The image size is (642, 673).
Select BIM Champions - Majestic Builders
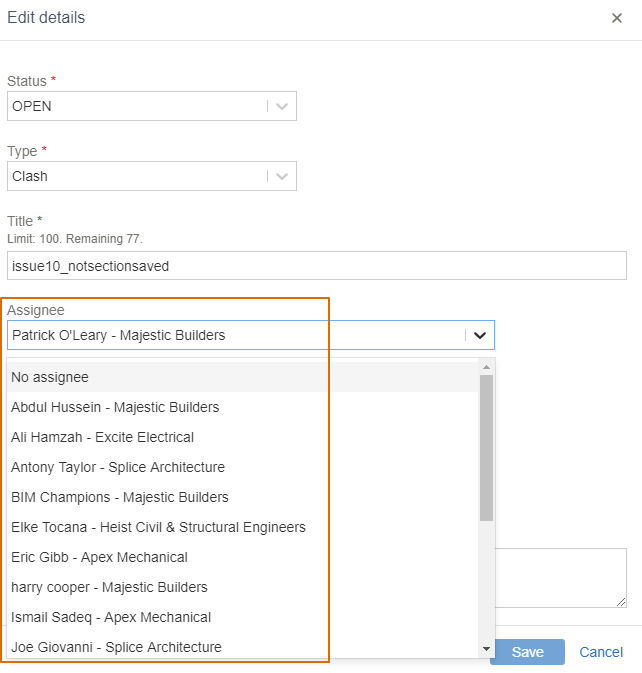point(242,497)
